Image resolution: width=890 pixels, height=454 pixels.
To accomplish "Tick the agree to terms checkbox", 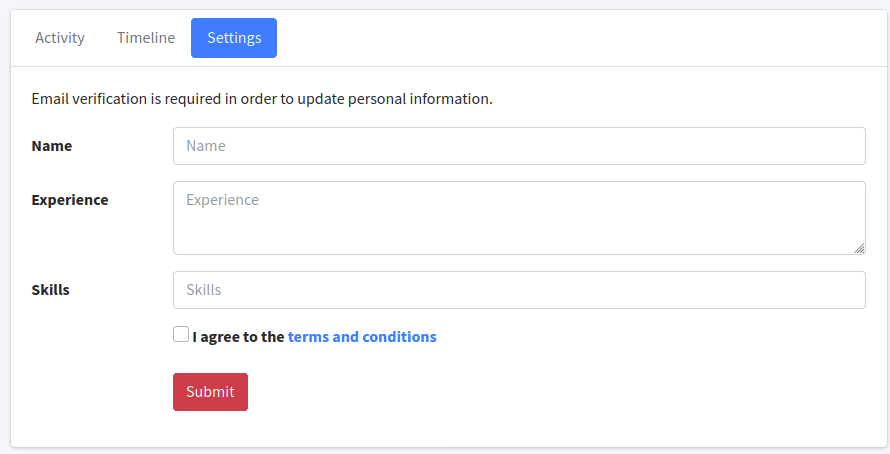I will 181,335.
